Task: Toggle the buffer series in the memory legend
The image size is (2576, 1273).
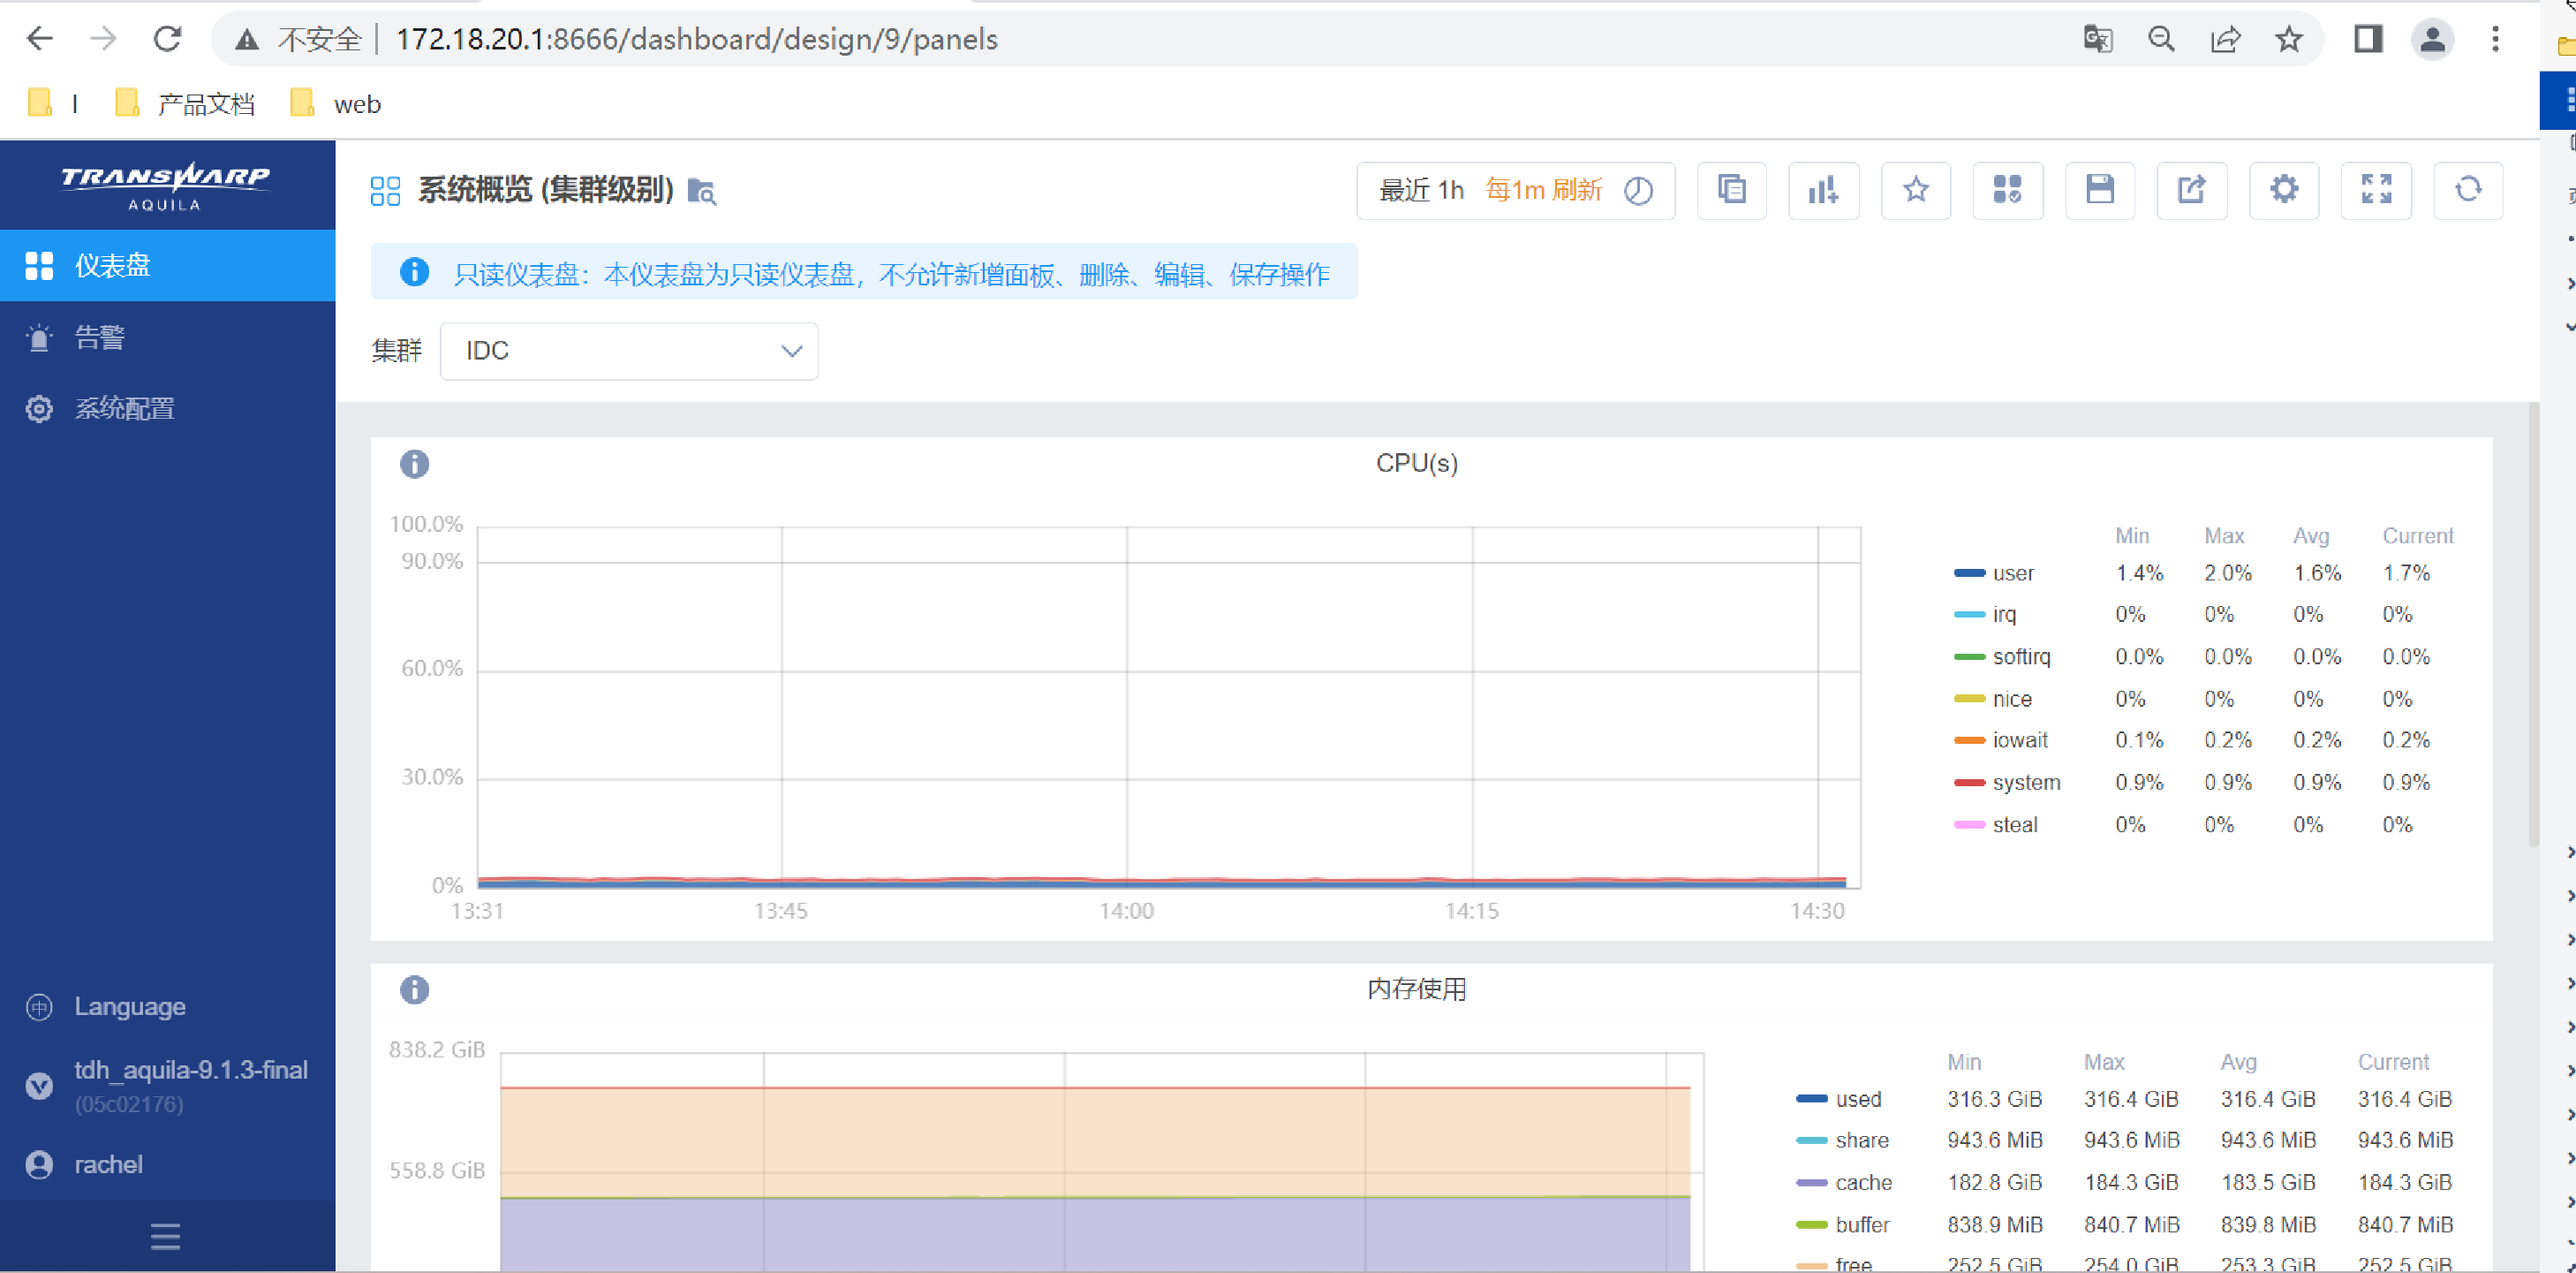Action: click(x=1843, y=1225)
